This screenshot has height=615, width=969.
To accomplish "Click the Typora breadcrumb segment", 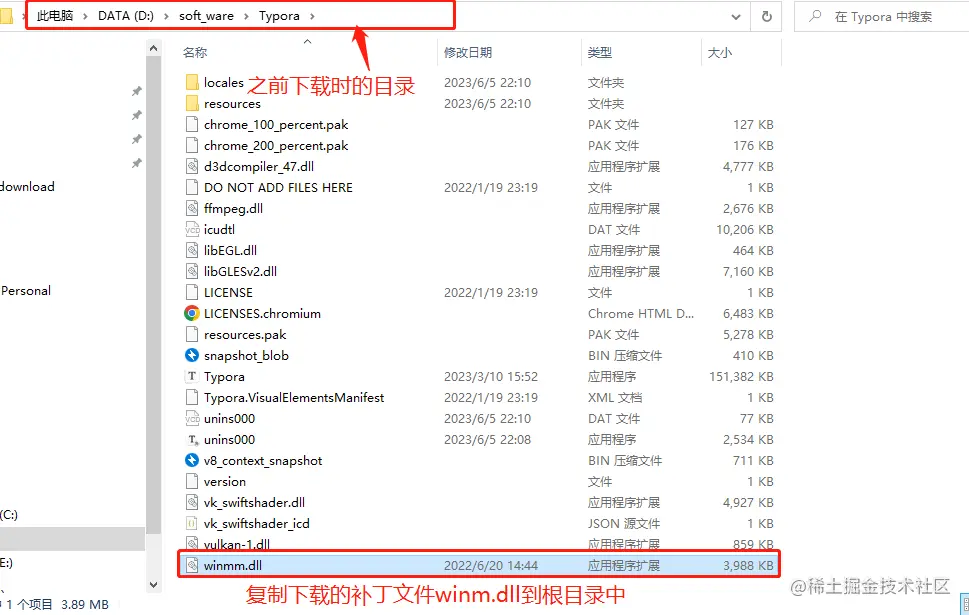I will pos(279,16).
